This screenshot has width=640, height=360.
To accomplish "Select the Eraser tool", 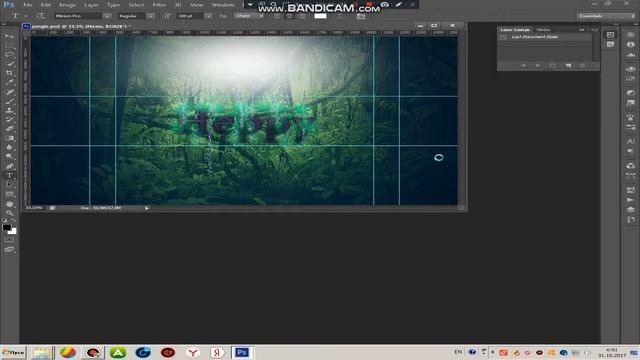I will [9, 129].
